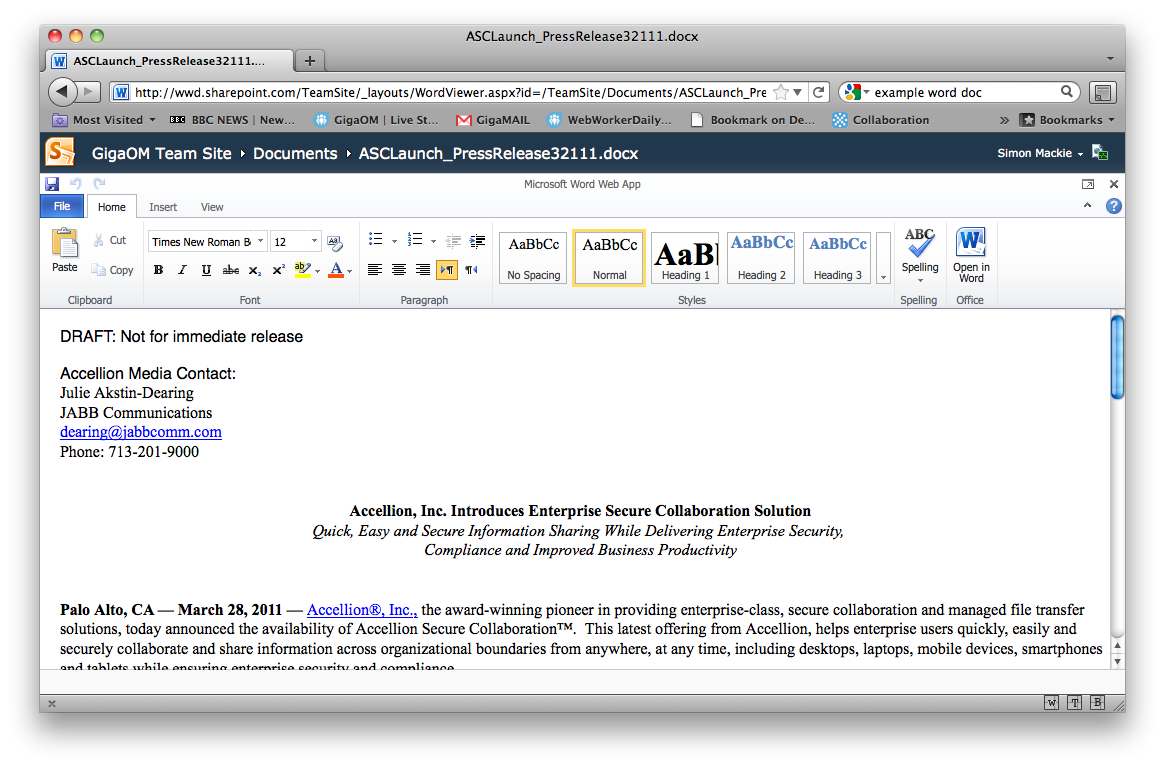Image resolution: width=1165 pixels, height=767 pixels.
Task: Open the File menu tab
Action: [x=62, y=206]
